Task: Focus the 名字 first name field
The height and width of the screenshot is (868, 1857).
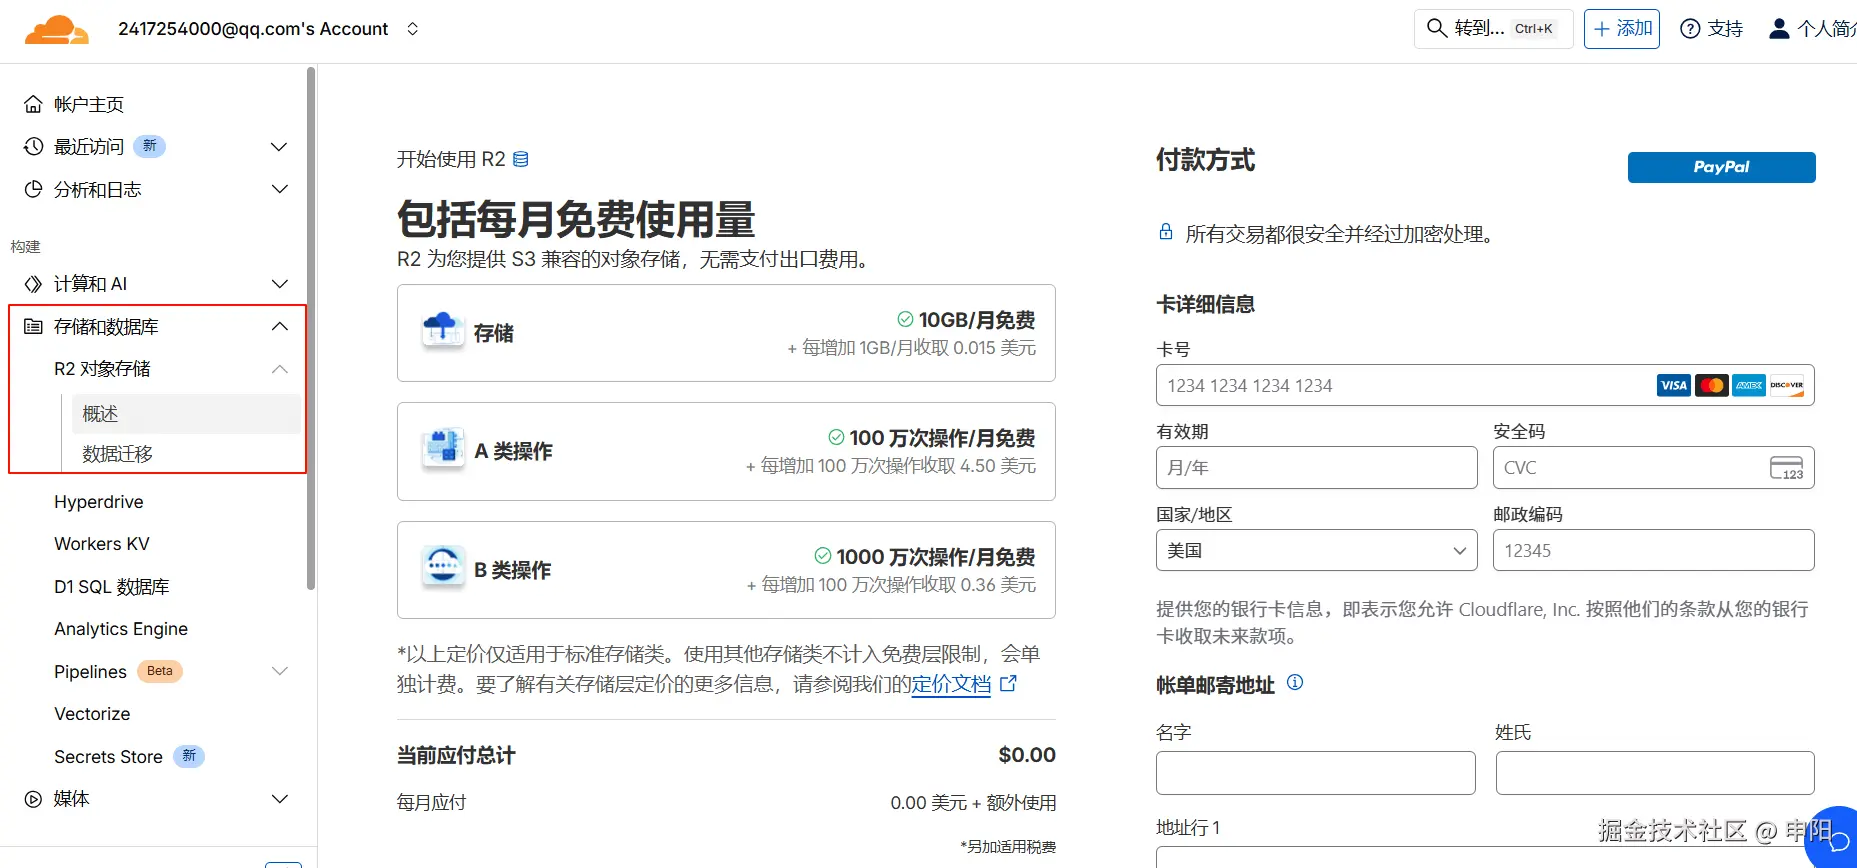Action: (1316, 773)
